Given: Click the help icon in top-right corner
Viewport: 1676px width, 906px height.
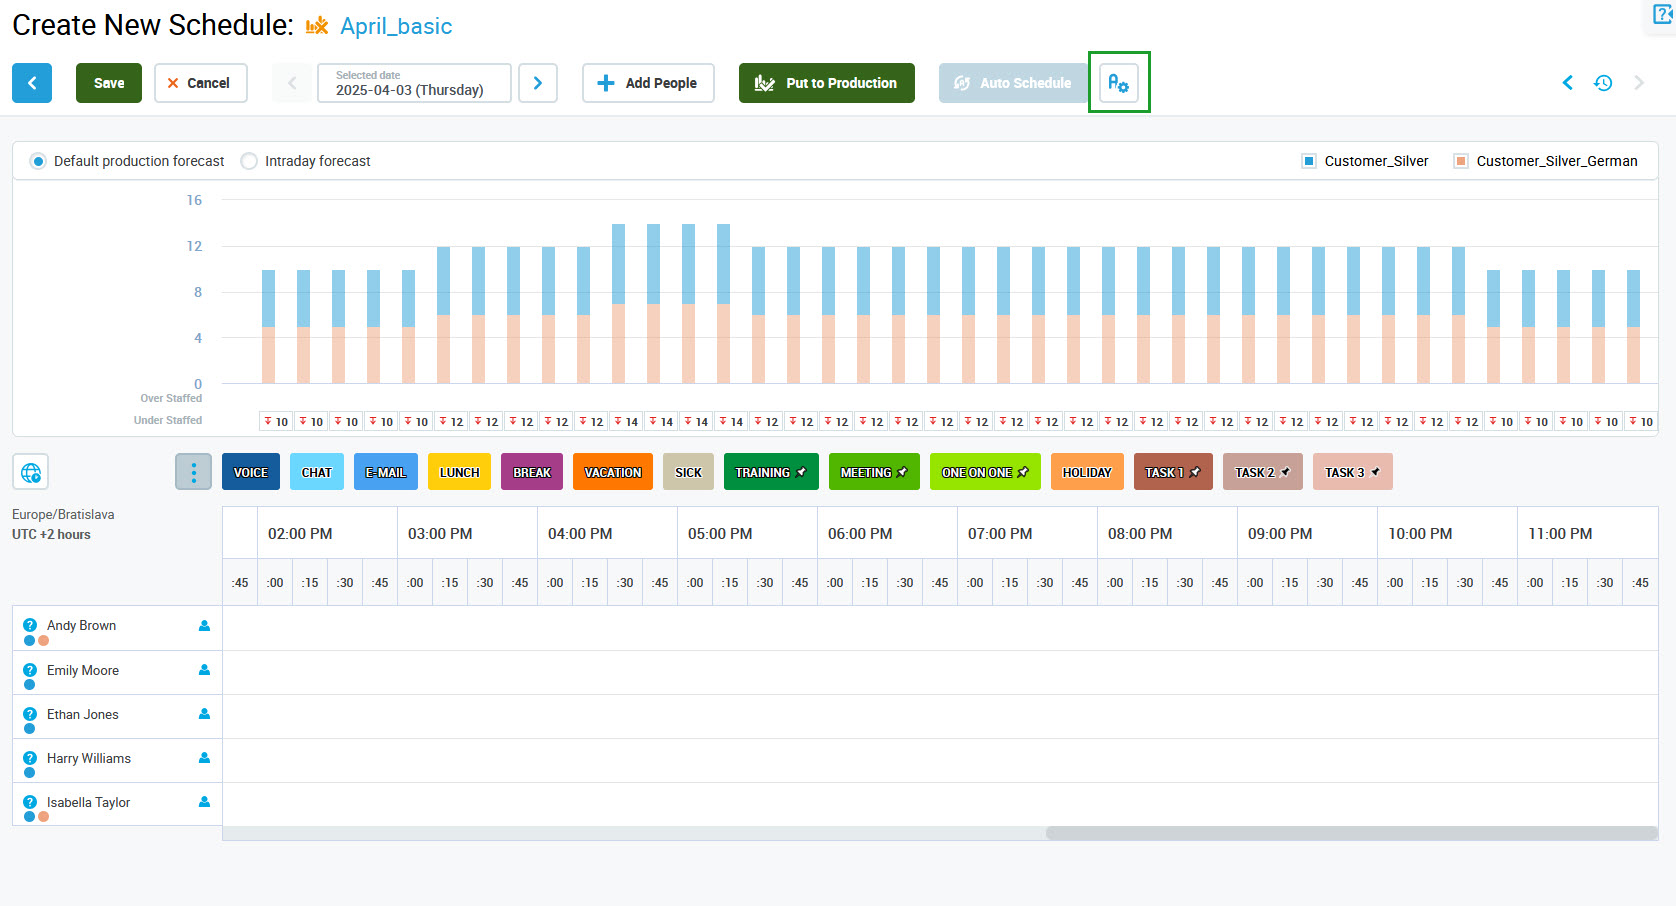Looking at the screenshot, I should click(x=1662, y=14).
